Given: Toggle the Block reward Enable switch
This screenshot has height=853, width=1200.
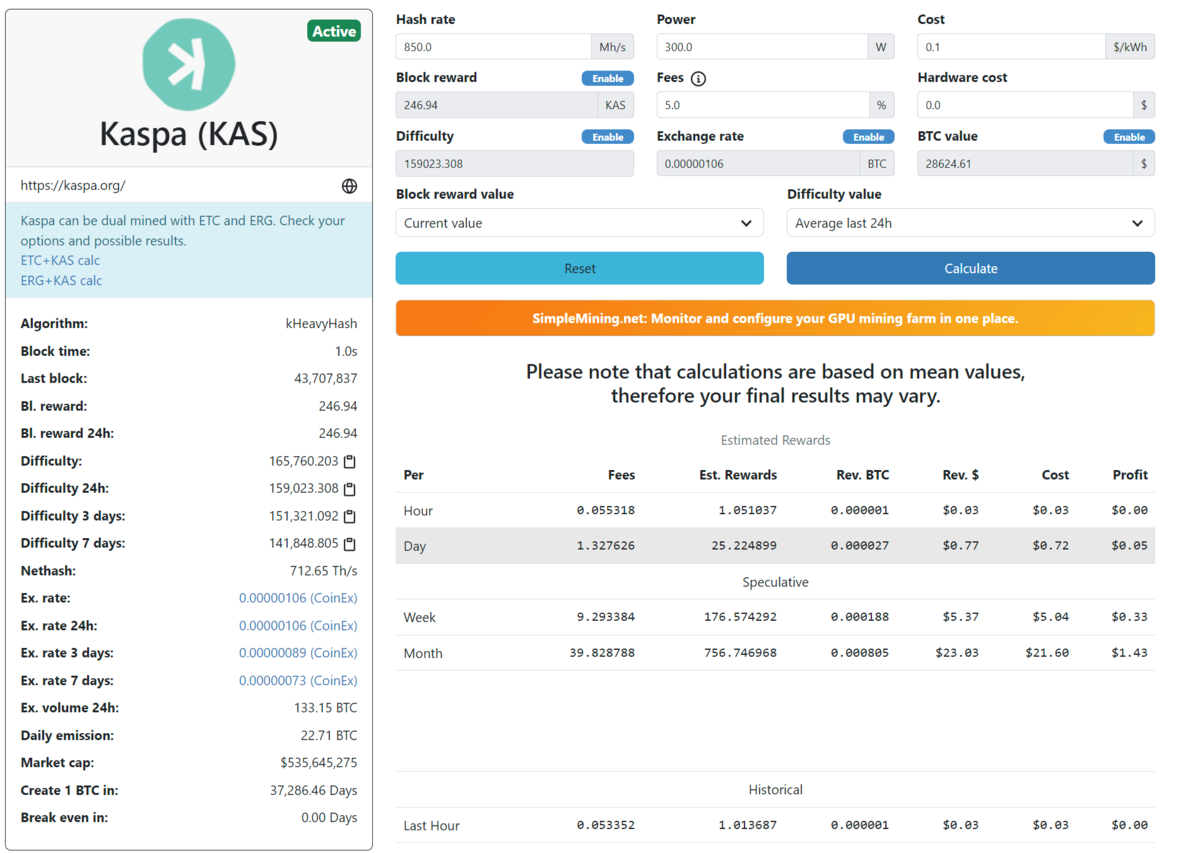Looking at the screenshot, I should click(x=607, y=78).
